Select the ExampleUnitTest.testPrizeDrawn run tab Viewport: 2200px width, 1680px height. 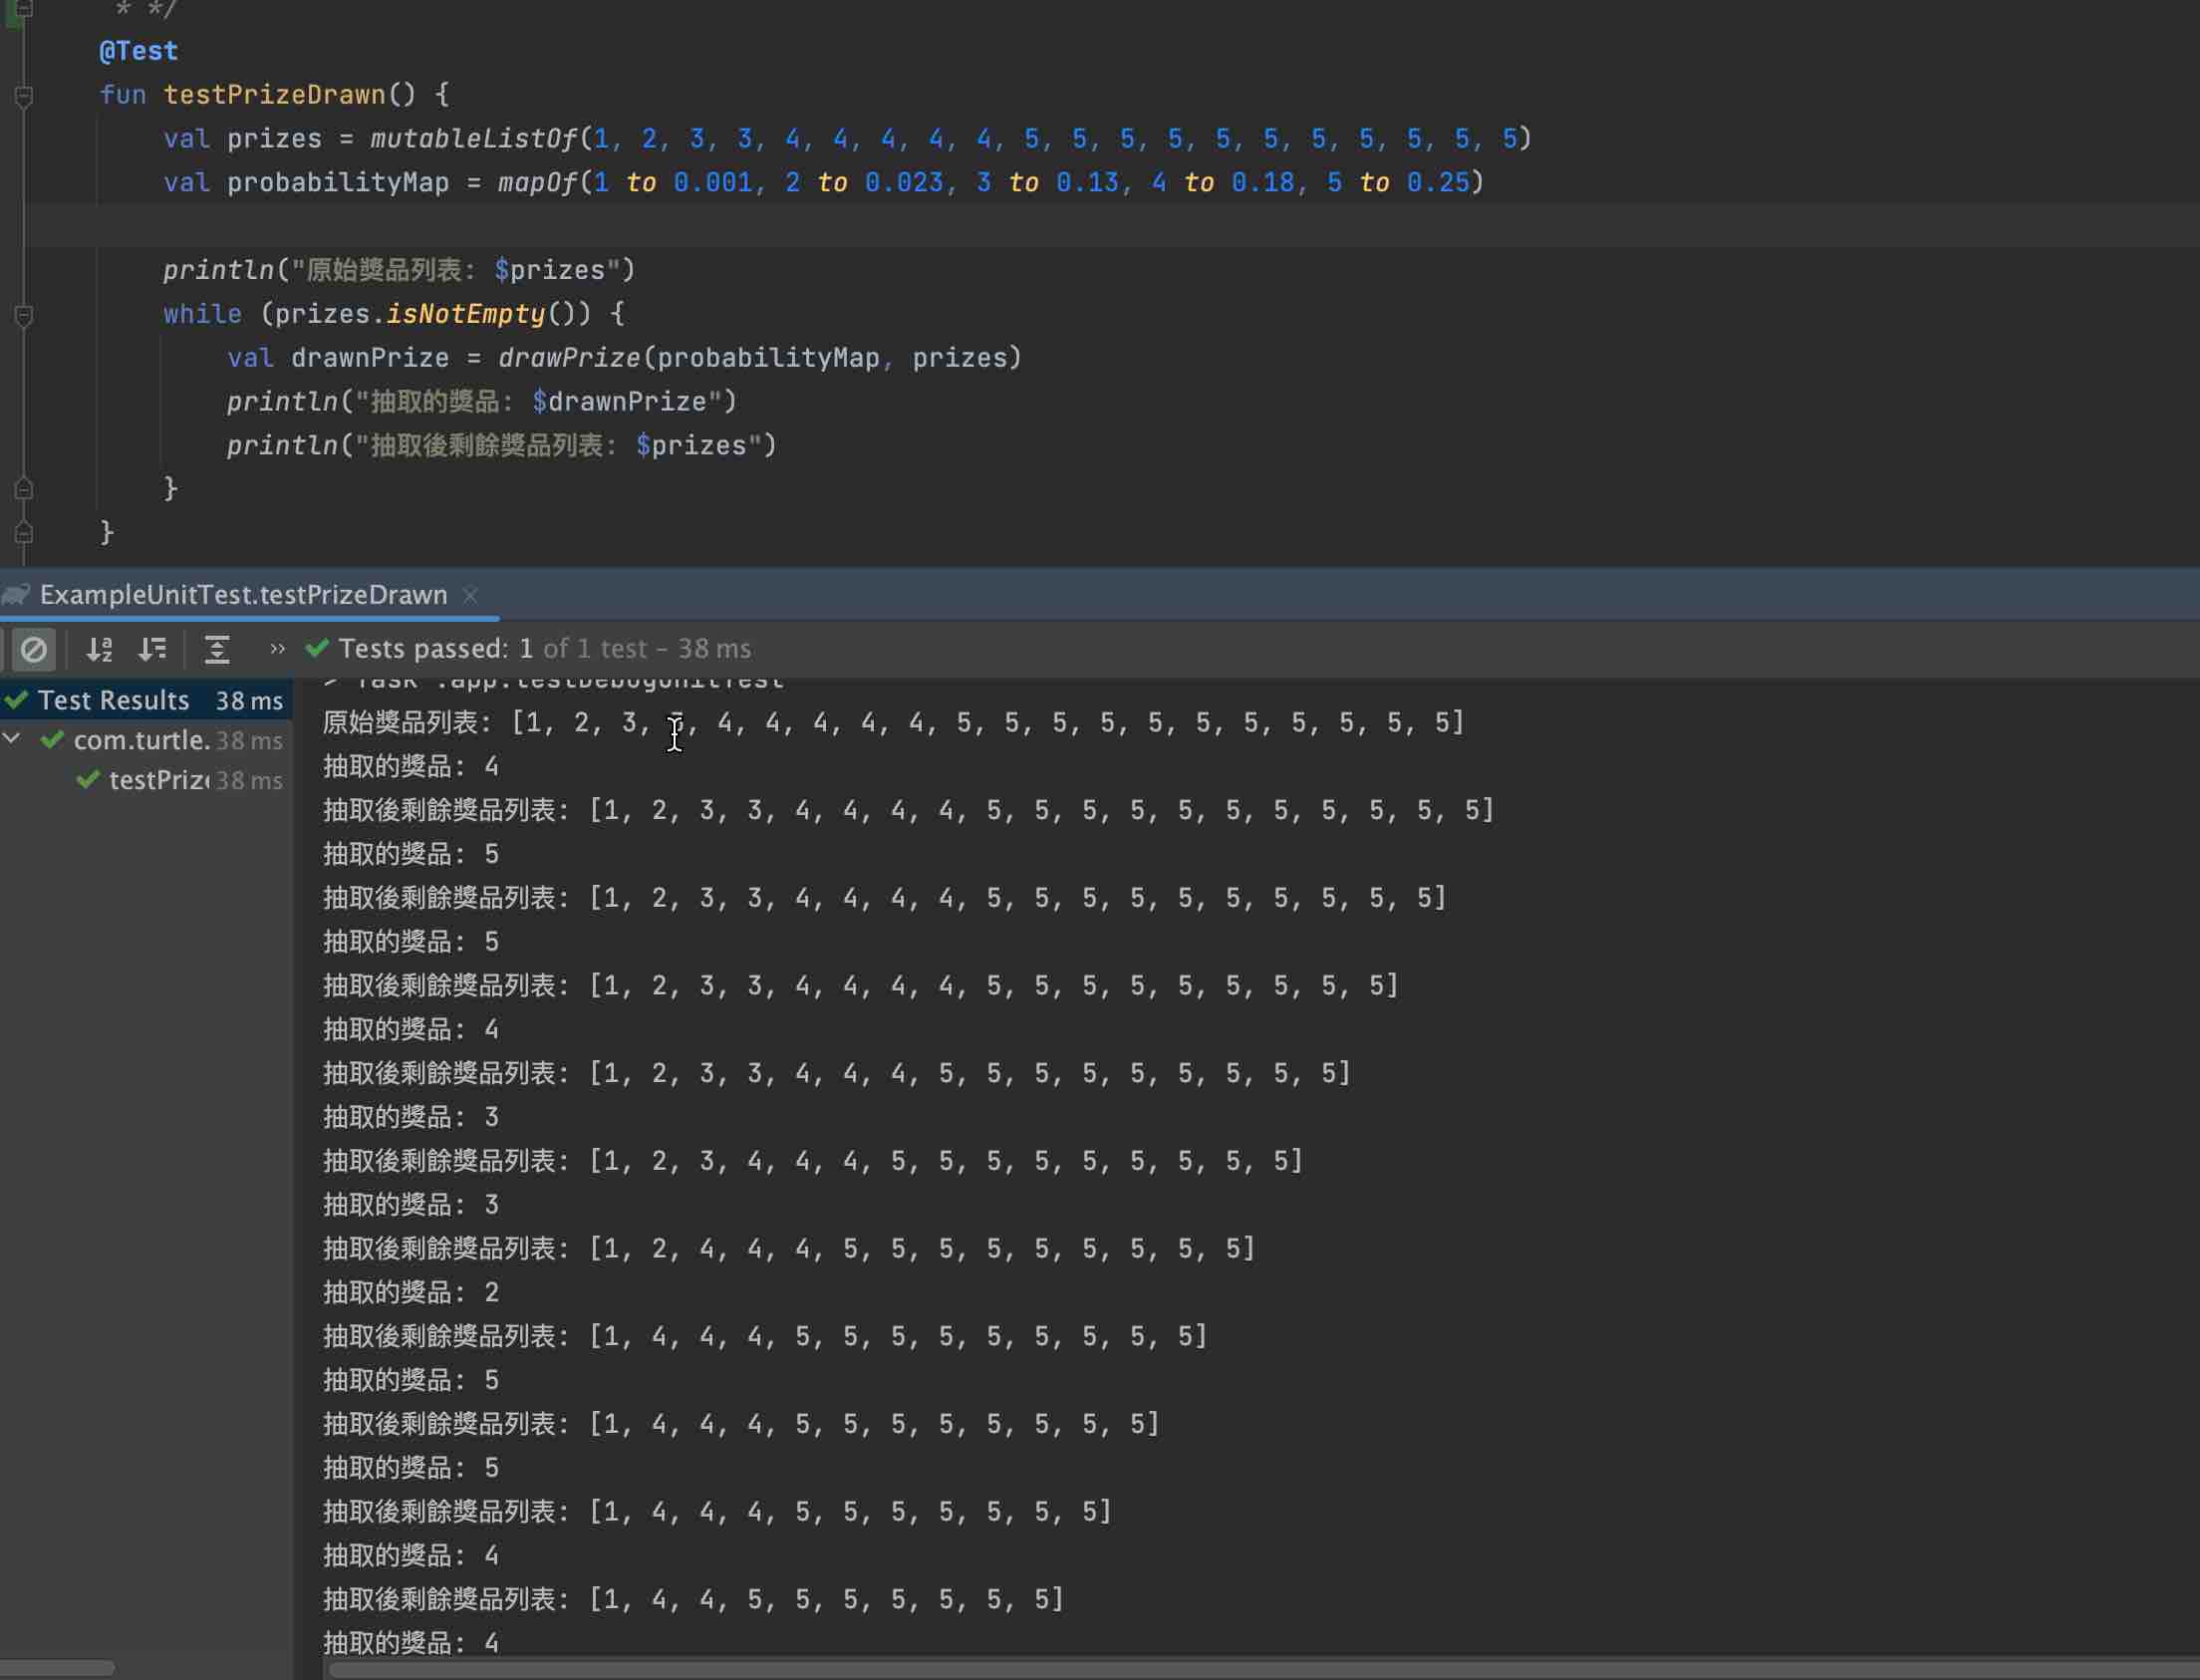click(243, 595)
